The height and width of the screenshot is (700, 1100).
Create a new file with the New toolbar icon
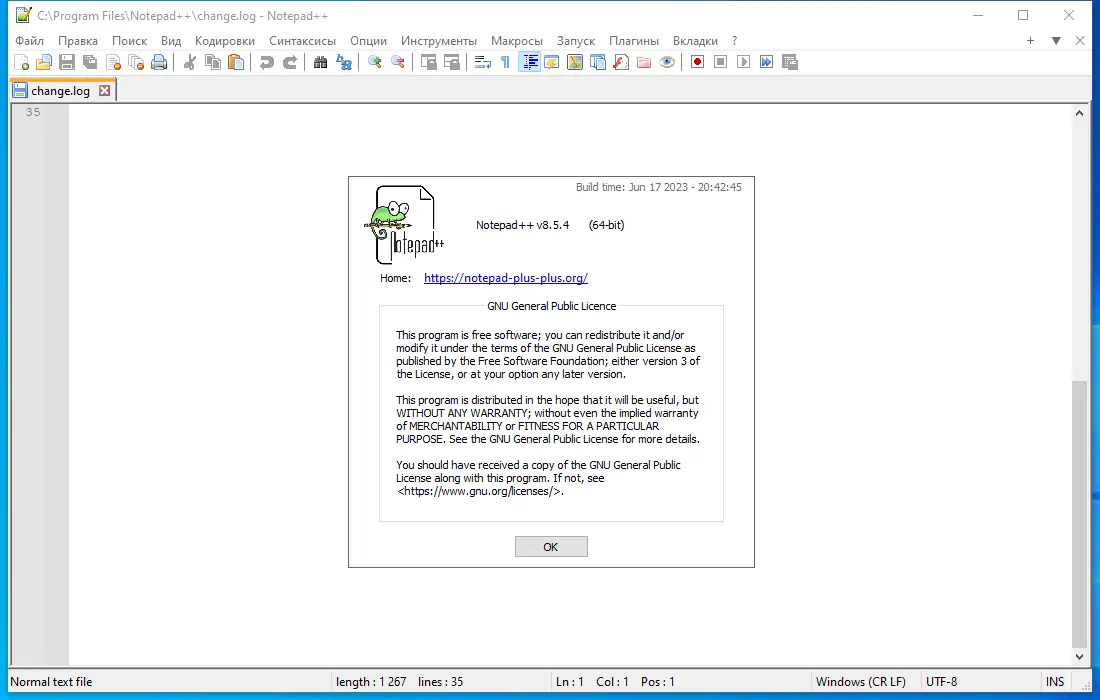[22, 62]
